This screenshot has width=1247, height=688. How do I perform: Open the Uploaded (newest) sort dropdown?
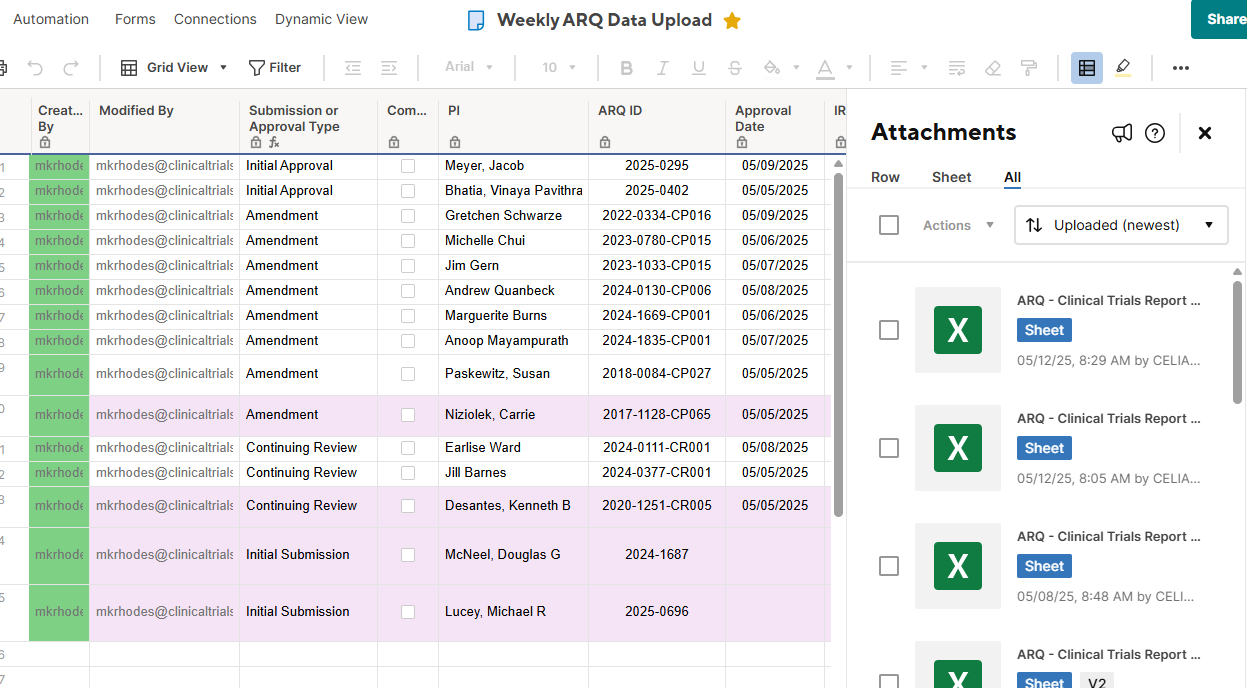click(1121, 225)
